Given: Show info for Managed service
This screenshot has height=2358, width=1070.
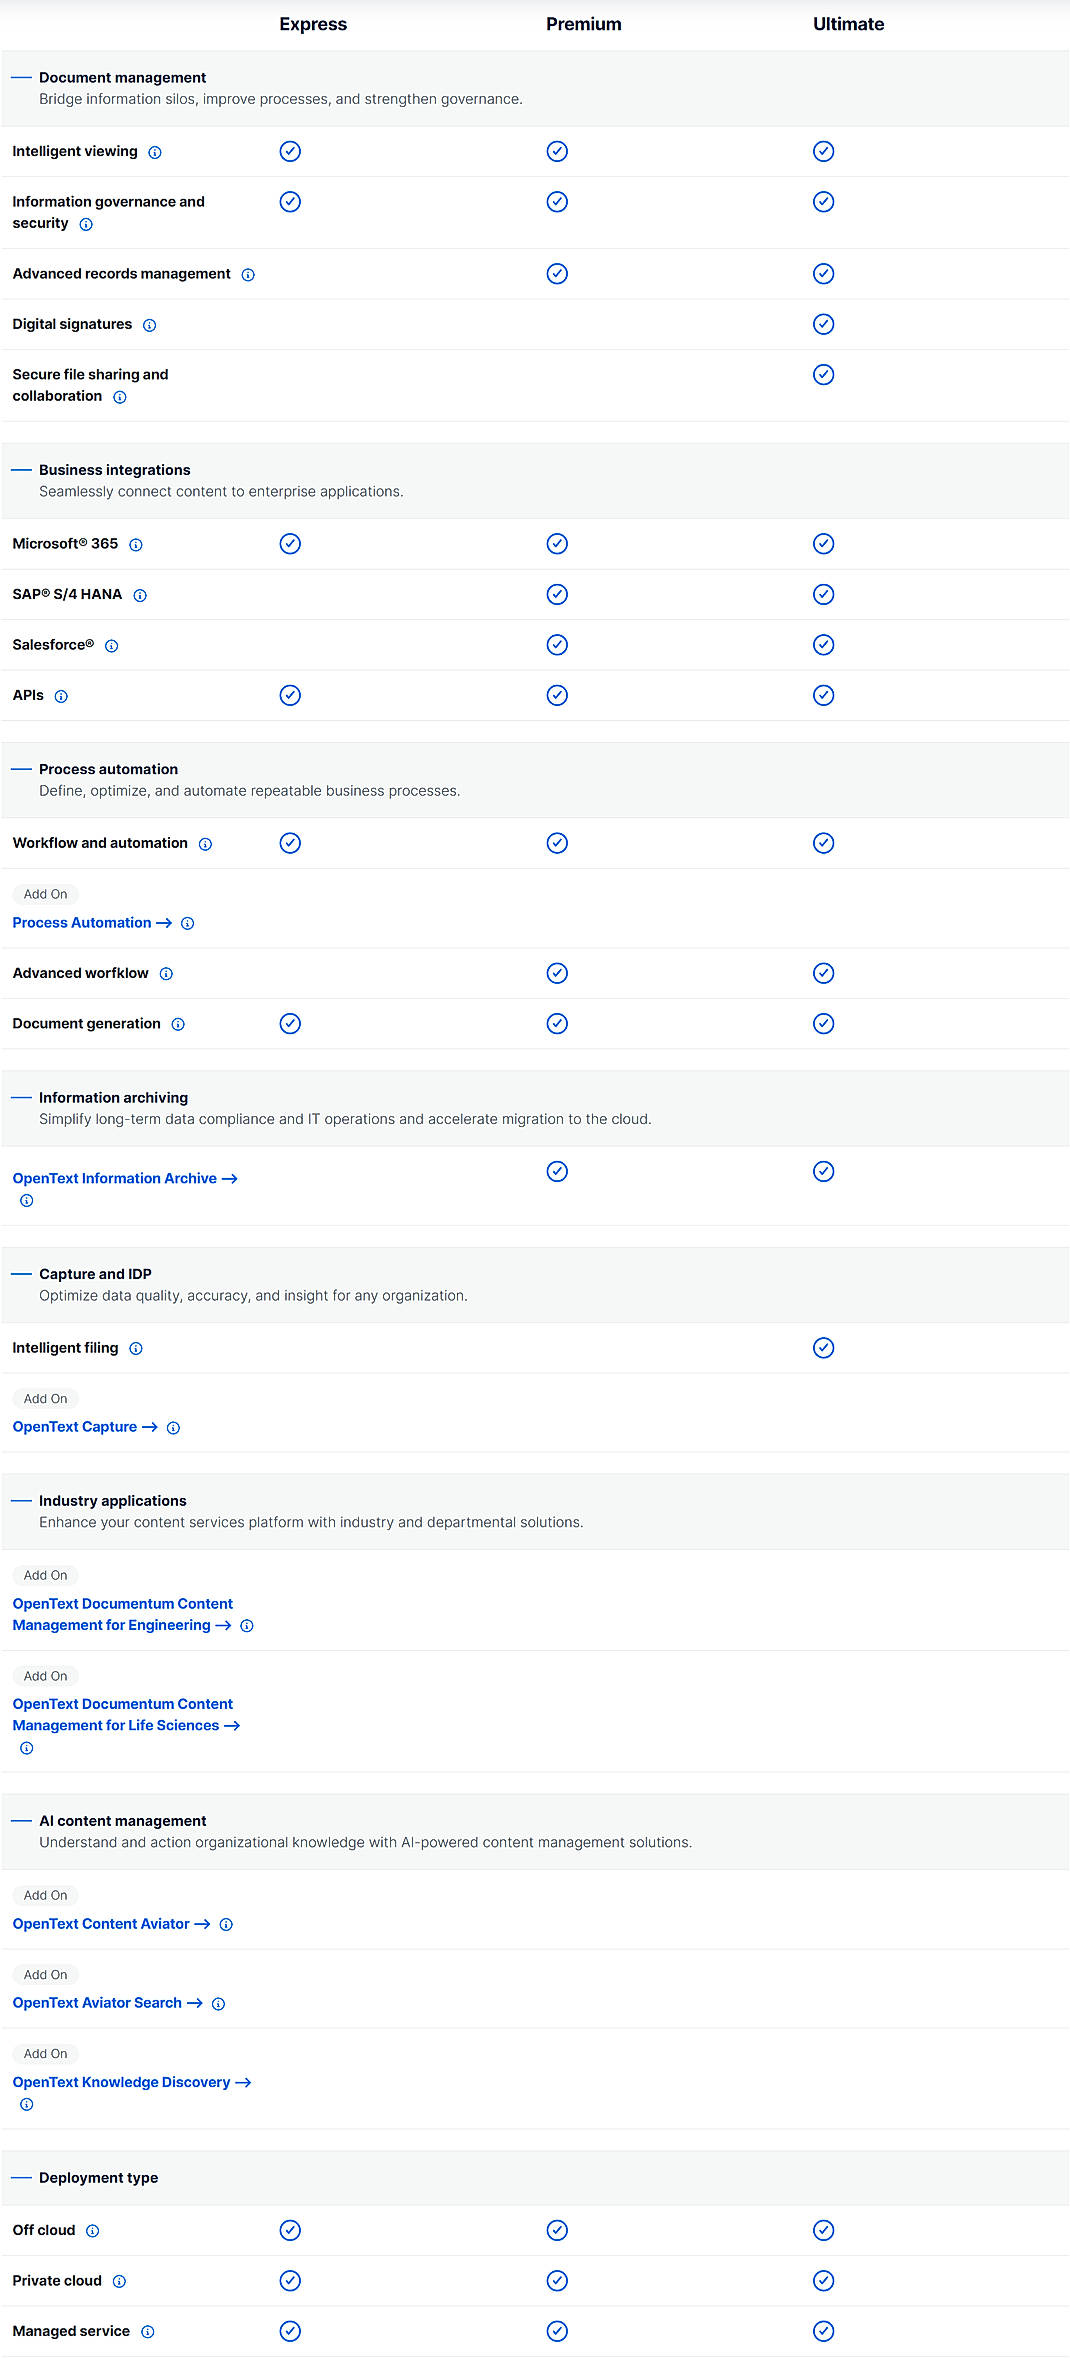Looking at the screenshot, I should pyautogui.click(x=147, y=2332).
